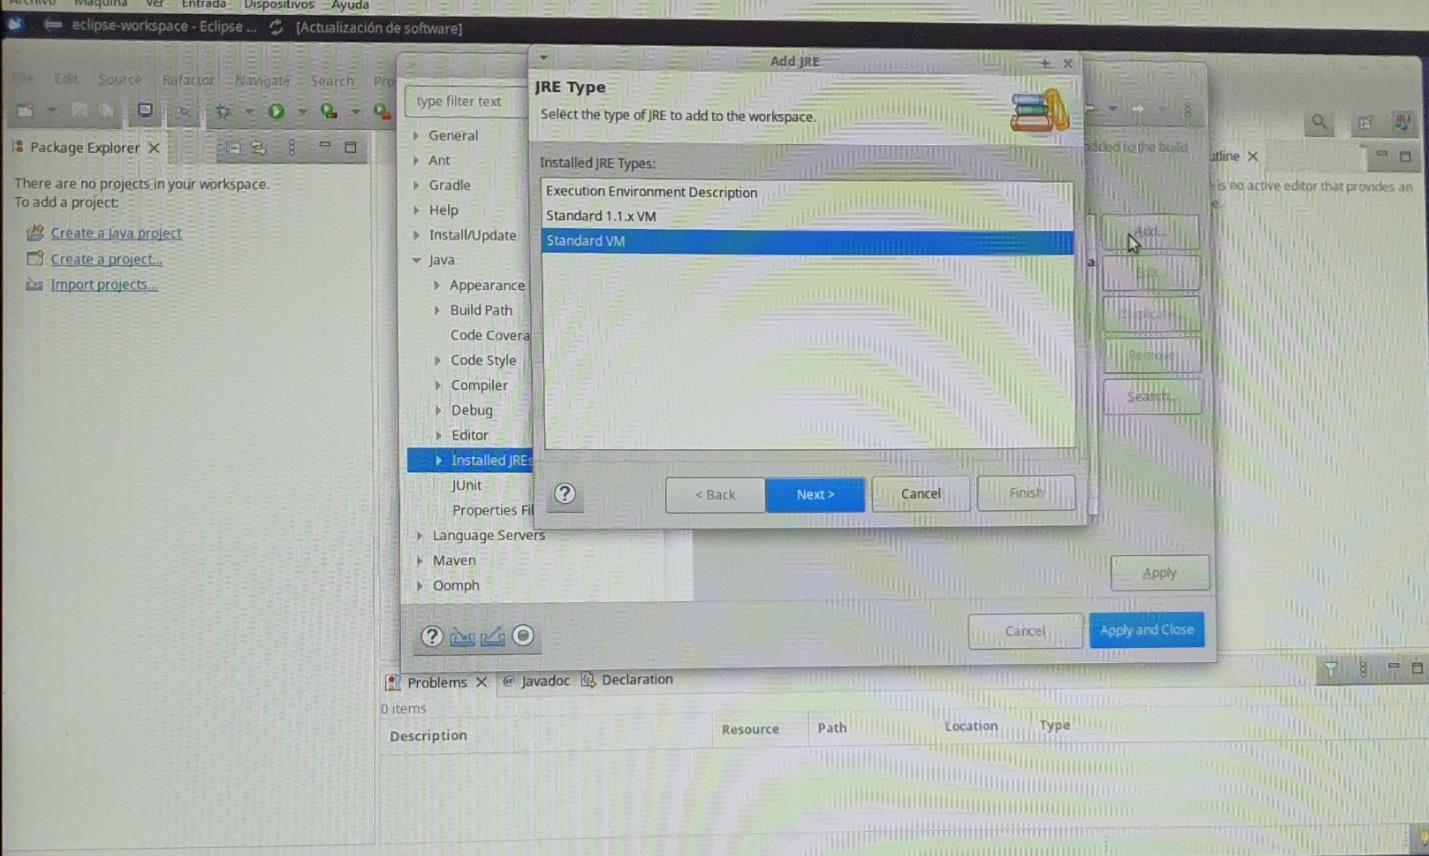Click Apply and Close in Preferences

tap(1147, 630)
